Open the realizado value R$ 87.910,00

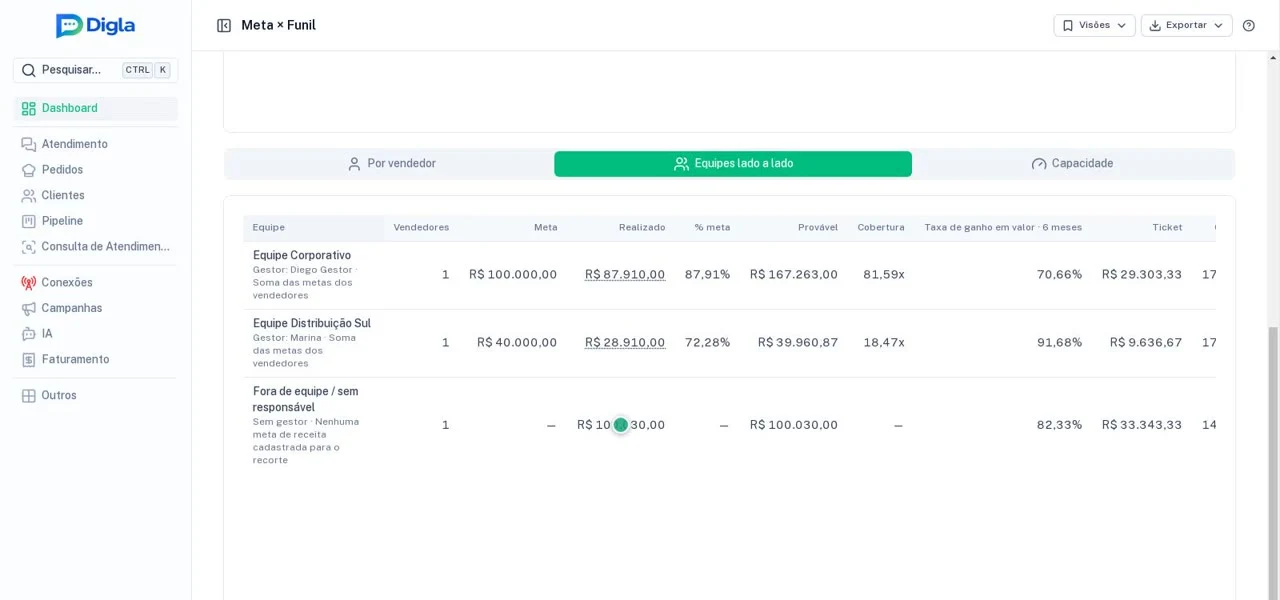[x=625, y=275]
